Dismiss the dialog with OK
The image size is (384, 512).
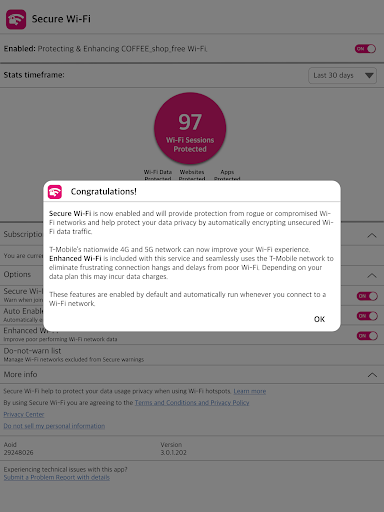point(319,319)
